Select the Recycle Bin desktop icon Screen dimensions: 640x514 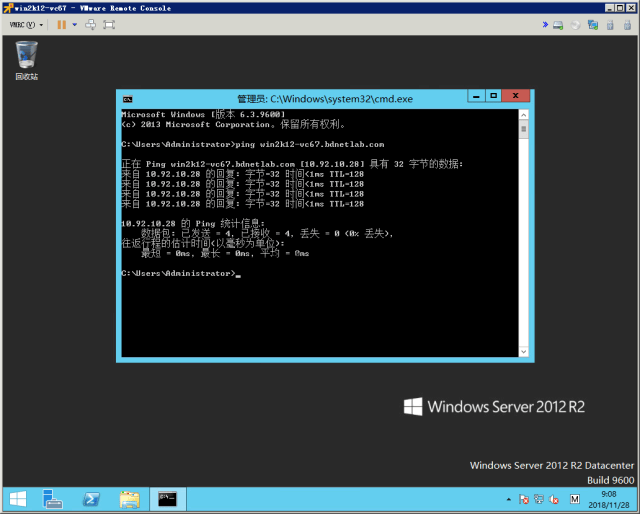tap(27, 60)
